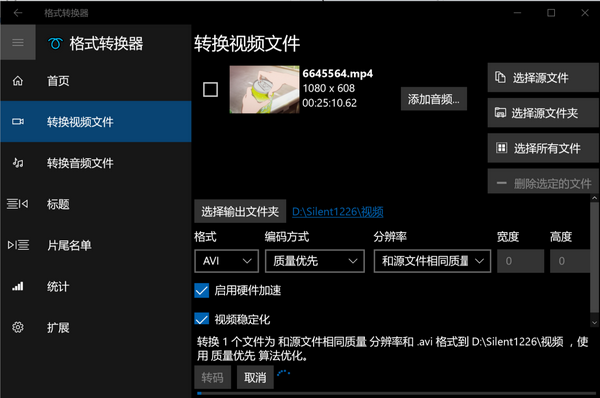Uncheck the 视频稳定化 option
This screenshot has width=600, height=398.
point(202,319)
